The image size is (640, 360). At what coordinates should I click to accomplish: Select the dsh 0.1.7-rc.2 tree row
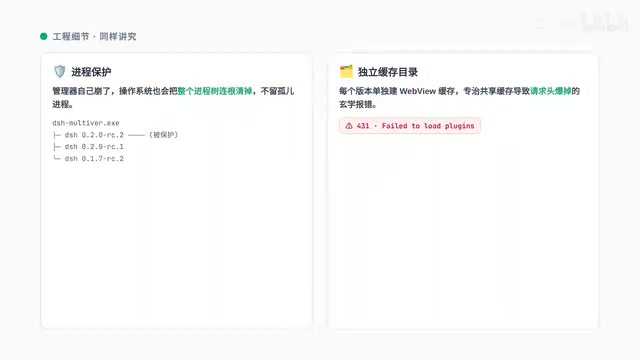click(88, 158)
